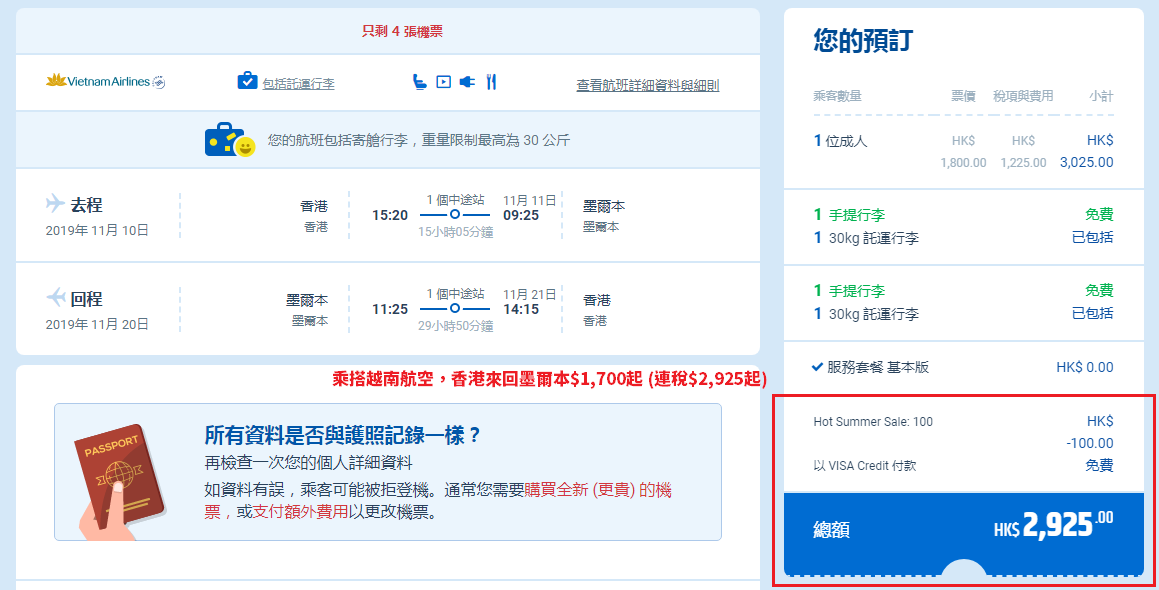
Task: Click Hot Summer Sale: 100 discount line
Action: click(873, 421)
